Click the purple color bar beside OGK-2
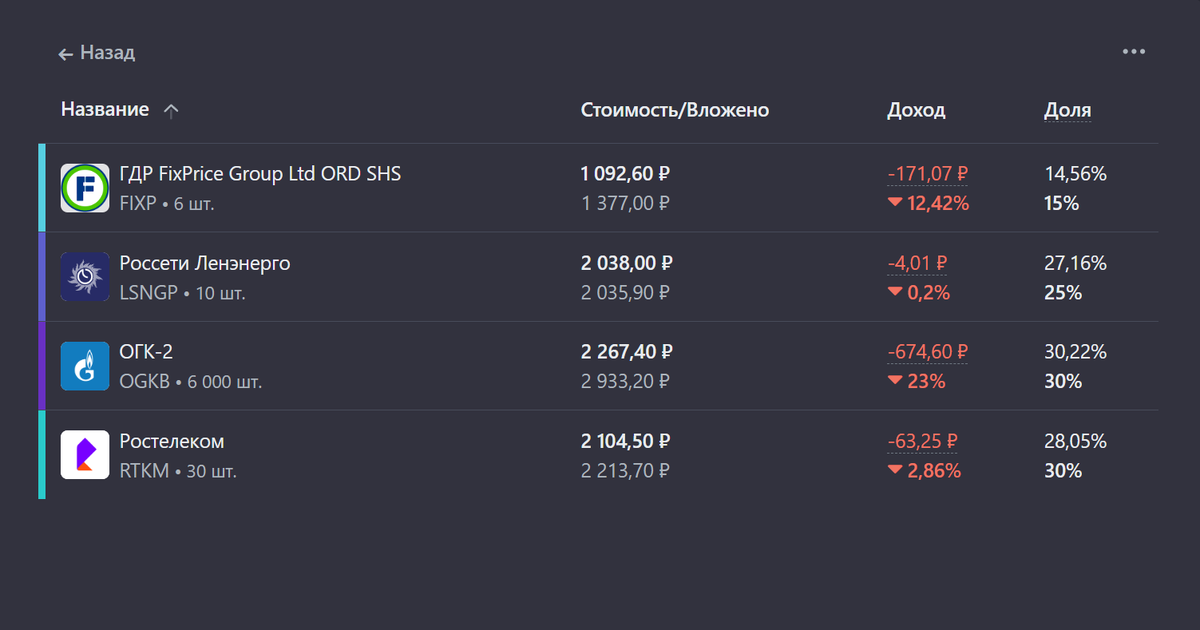Screen dimensions: 1200x630 [x=42, y=366]
